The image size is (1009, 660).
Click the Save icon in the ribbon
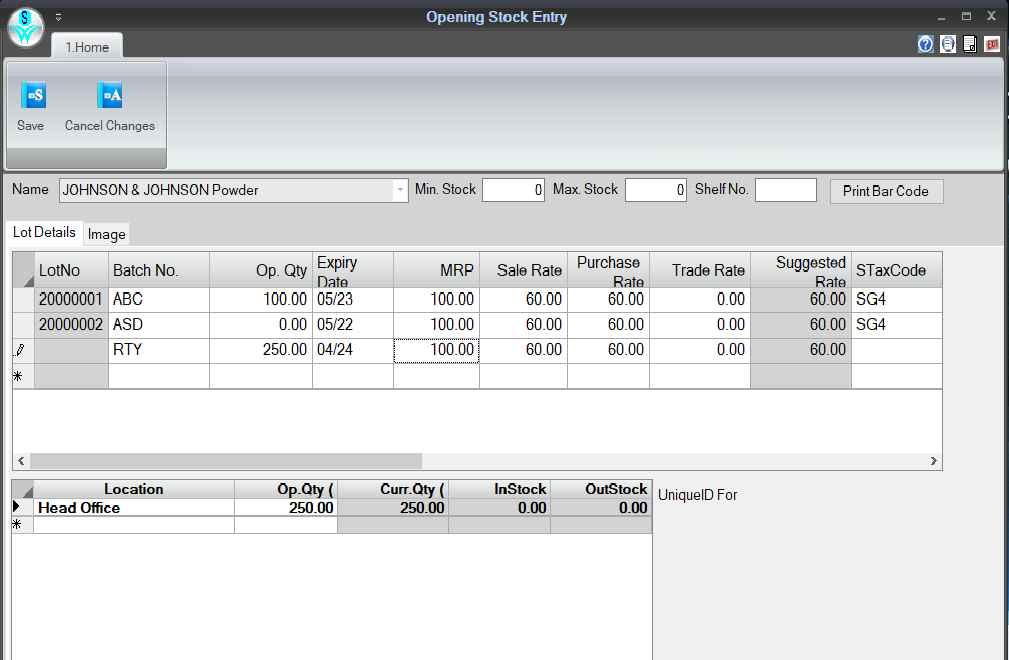[33, 96]
